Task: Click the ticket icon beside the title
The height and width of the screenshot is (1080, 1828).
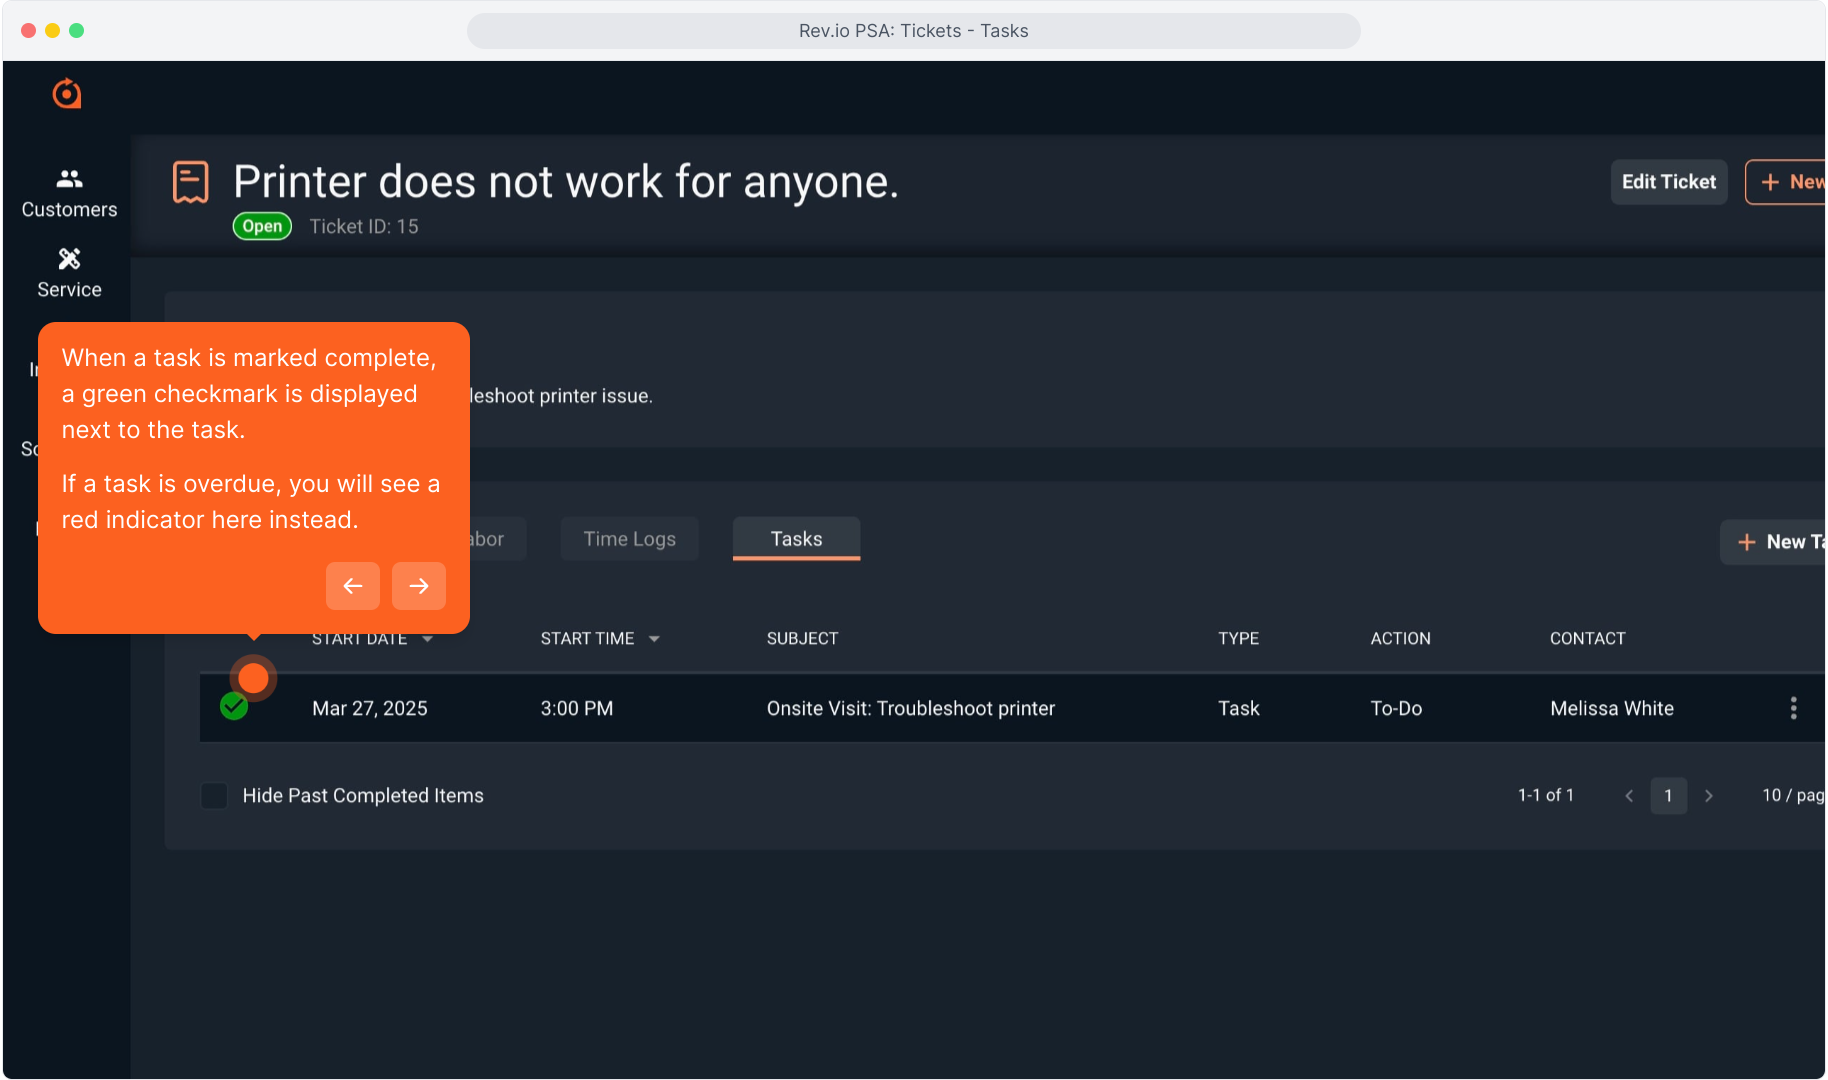Action: point(190,182)
